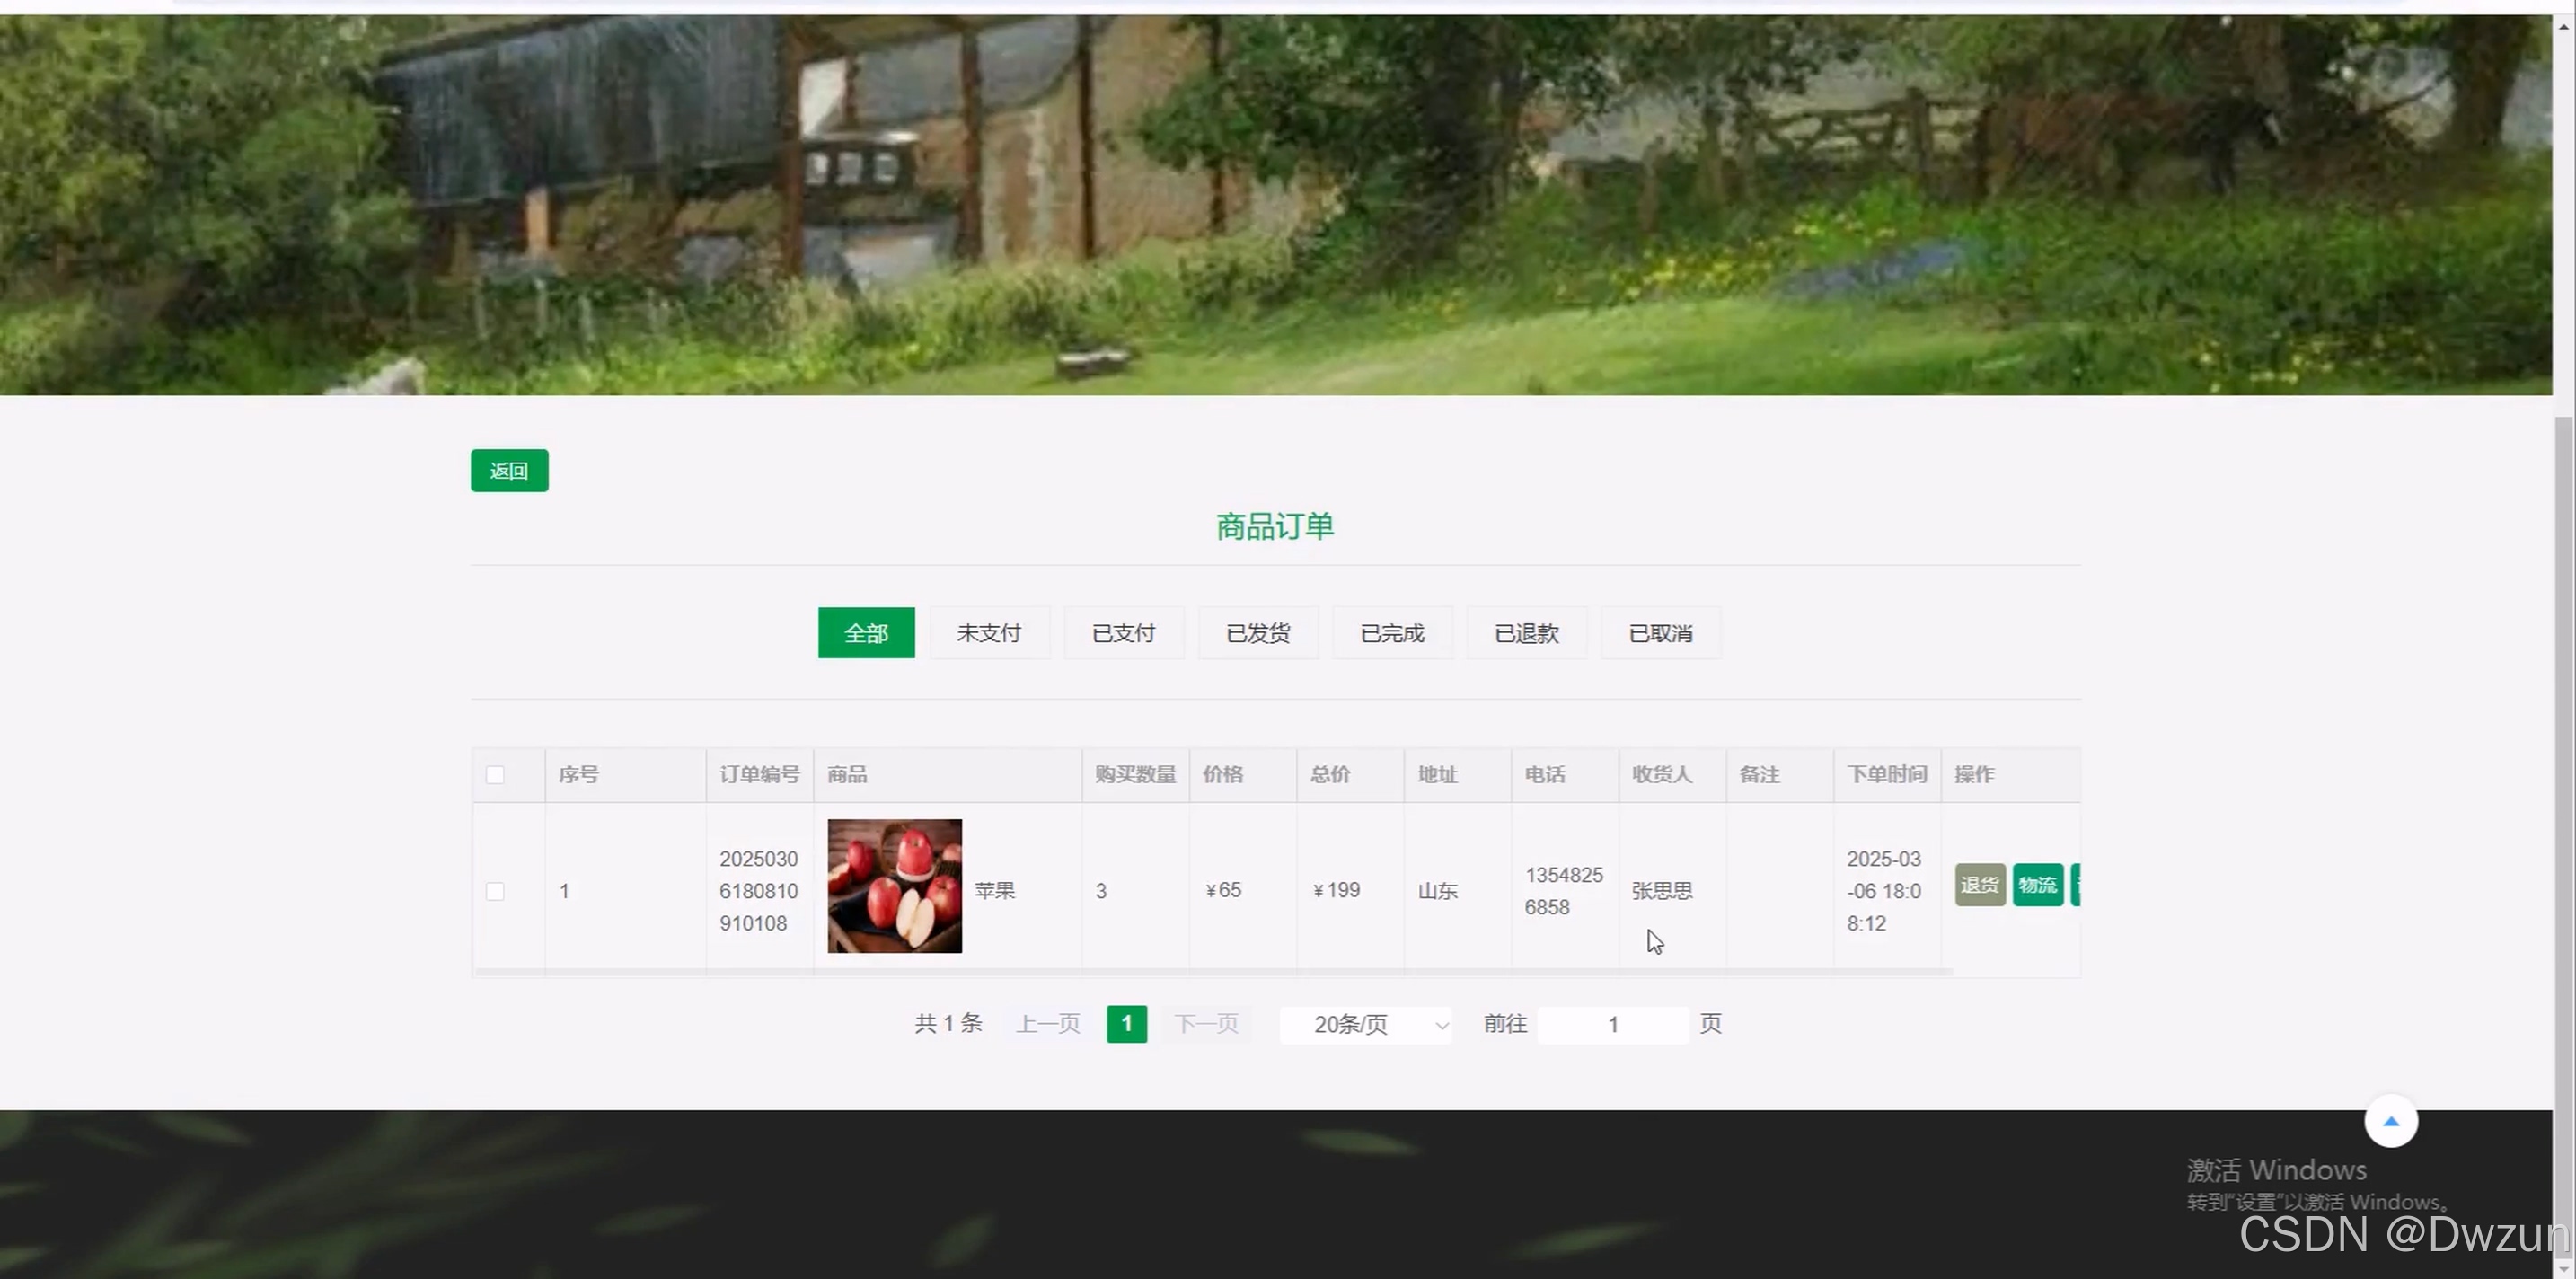Check the checkbox for order row 1

495,891
